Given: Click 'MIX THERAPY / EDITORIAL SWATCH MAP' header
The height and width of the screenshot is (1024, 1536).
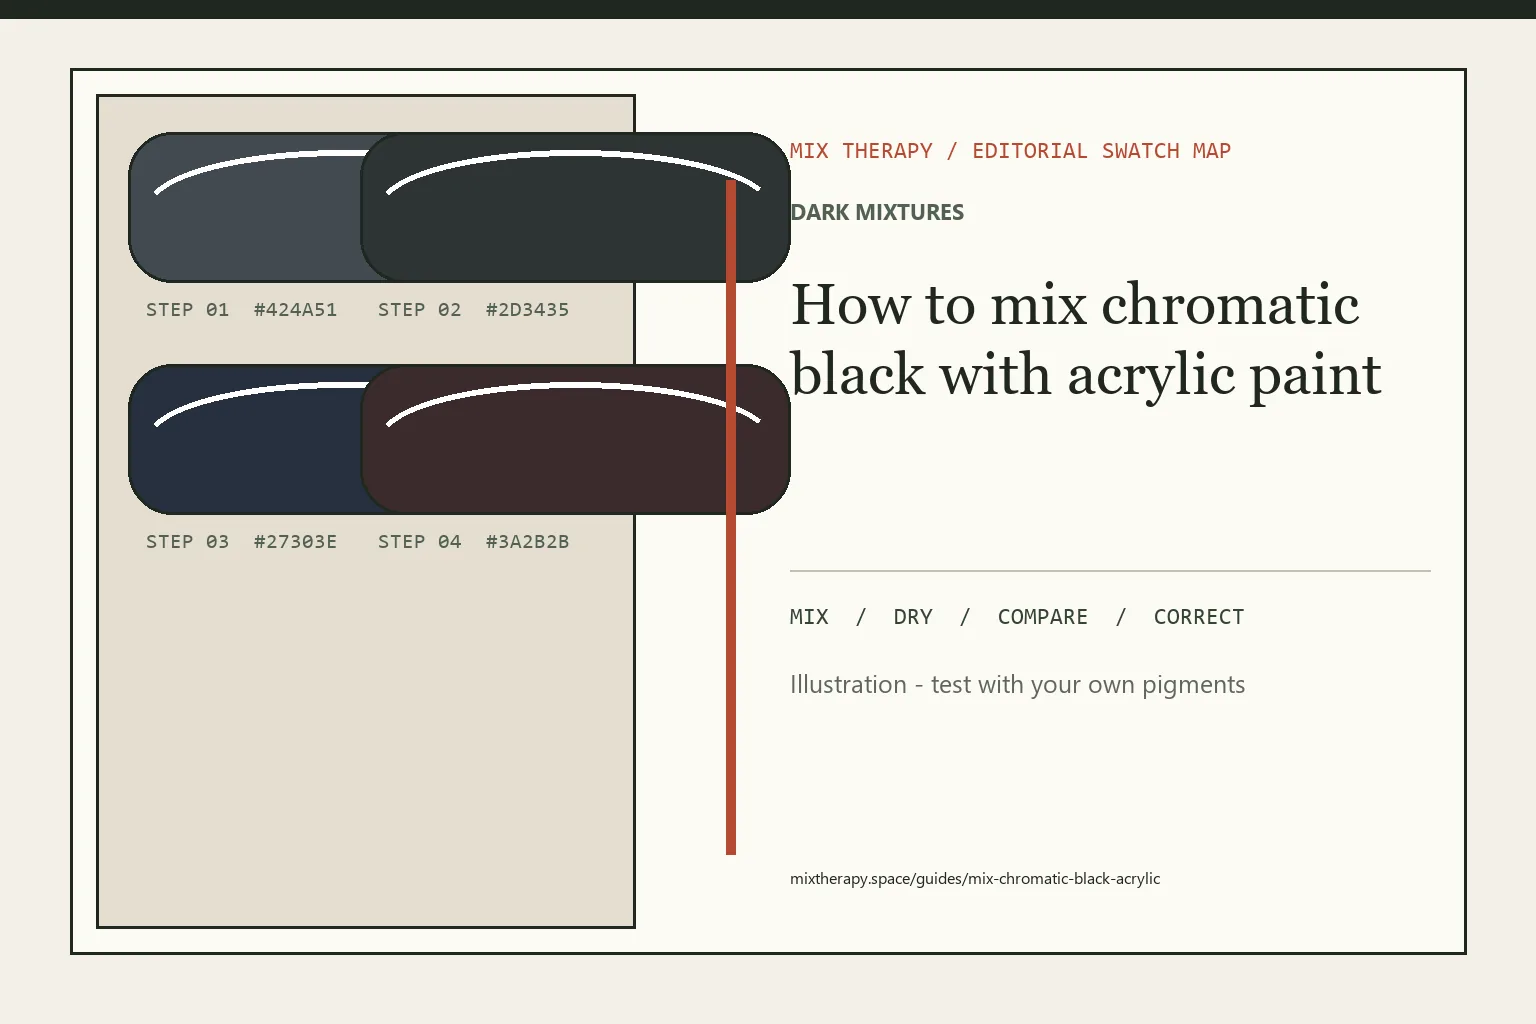Looking at the screenshot, I should (x=1010, y=151).
